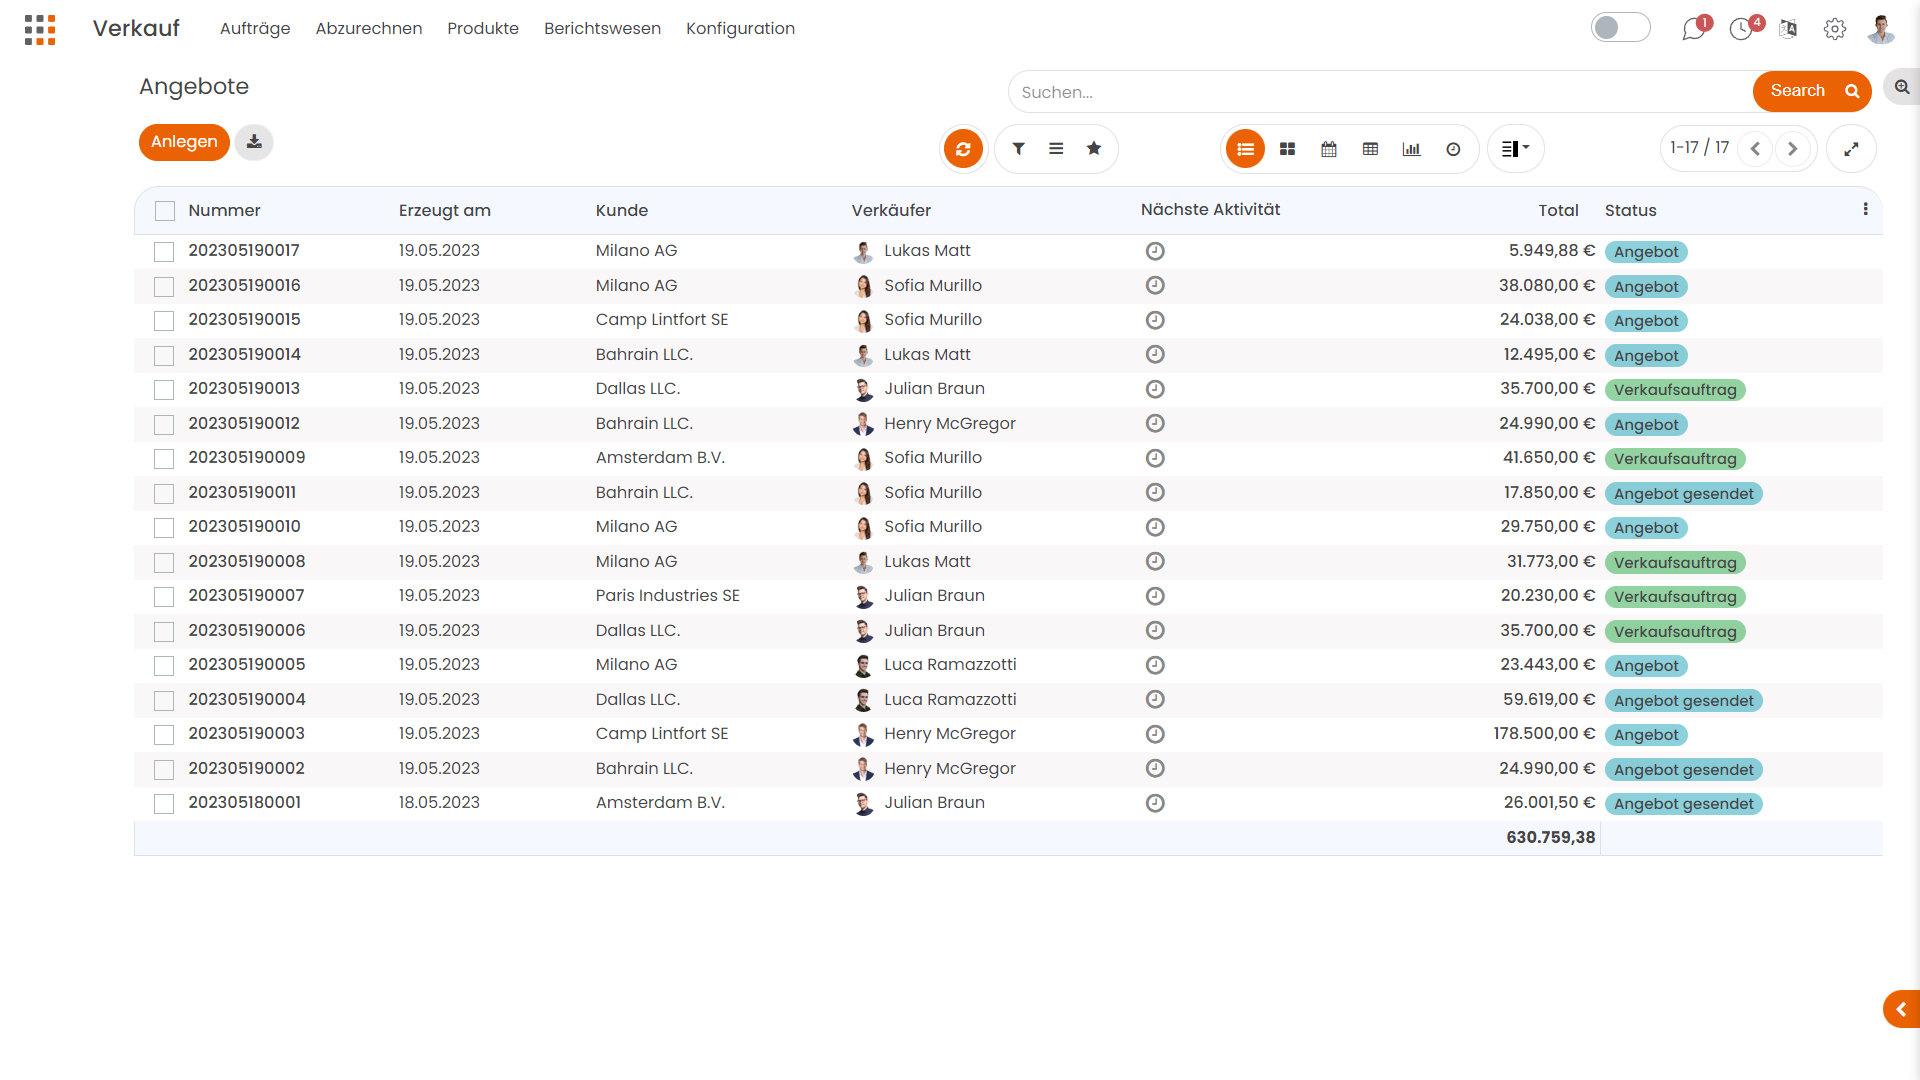
Task: Click Verkaufsauftrag status of order 202305190008
Action: (1675, 563)
